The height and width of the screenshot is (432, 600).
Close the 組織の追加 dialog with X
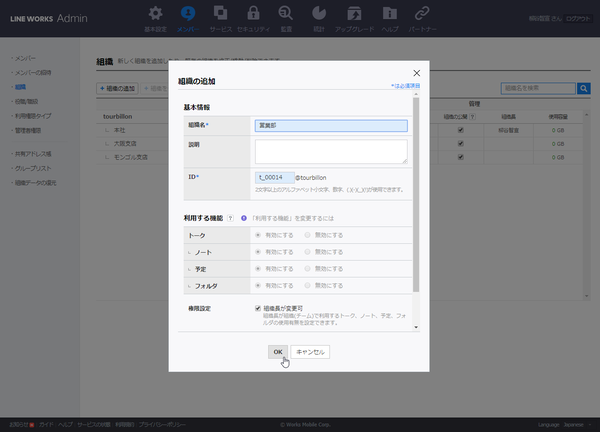(416, 73)
